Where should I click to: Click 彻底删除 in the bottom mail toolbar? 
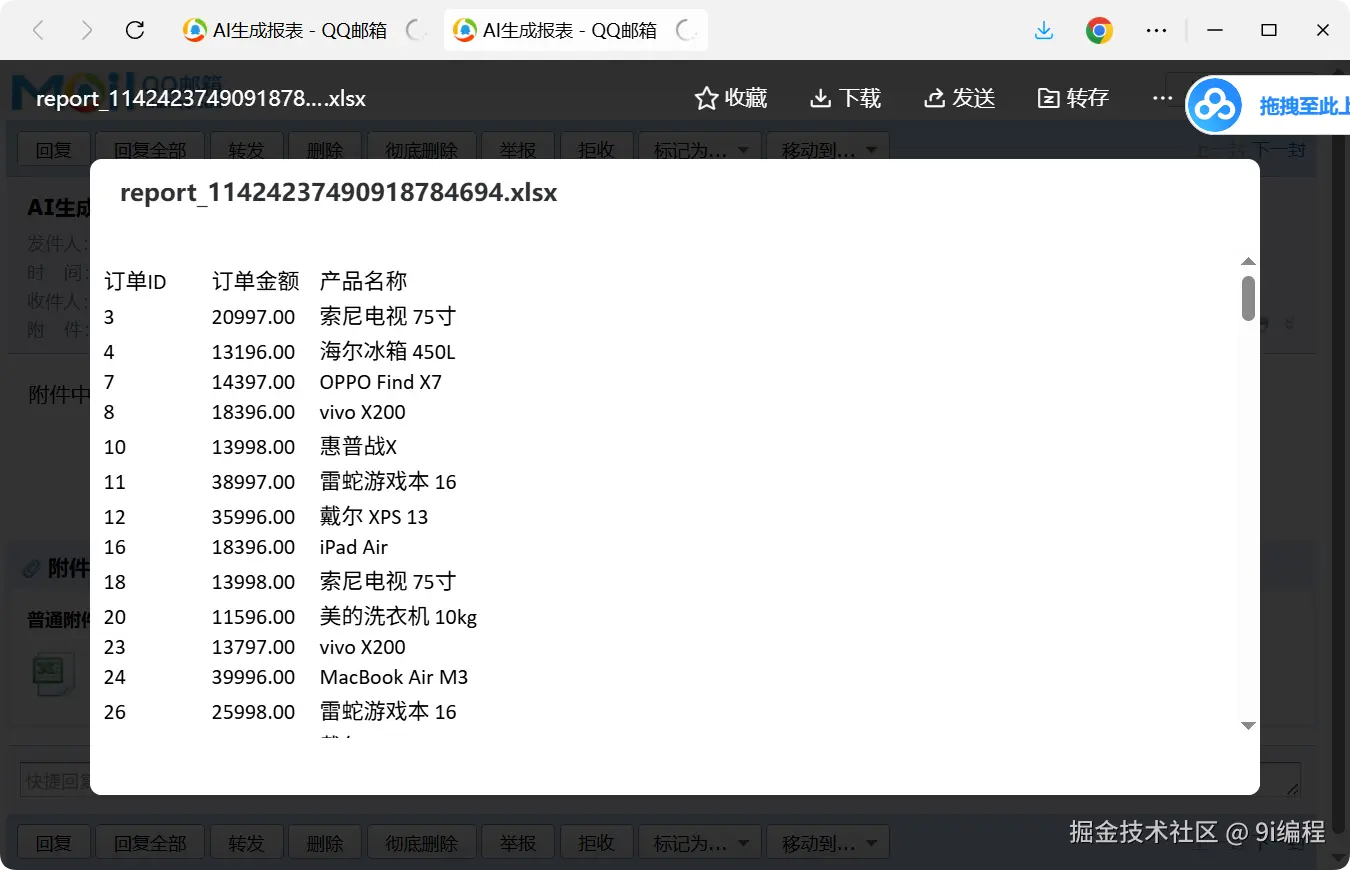[x=421, y=842]
